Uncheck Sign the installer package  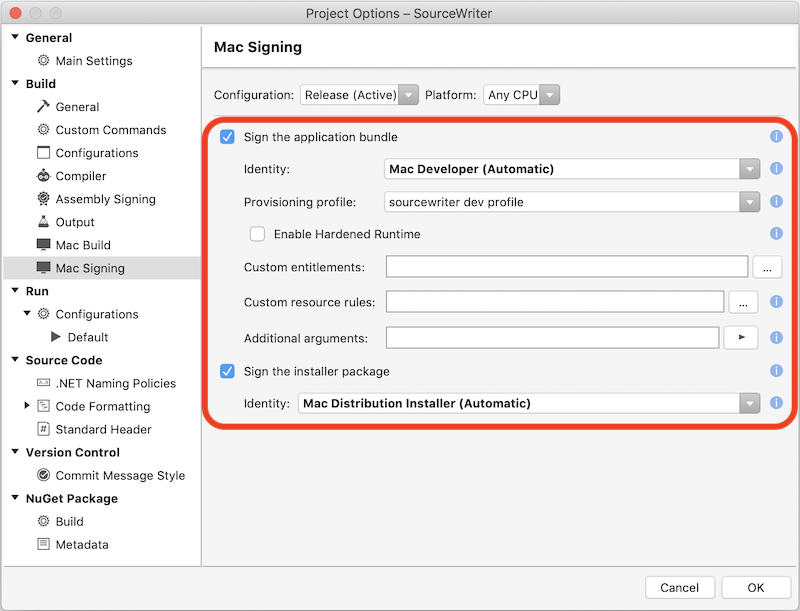click(227, 371)
